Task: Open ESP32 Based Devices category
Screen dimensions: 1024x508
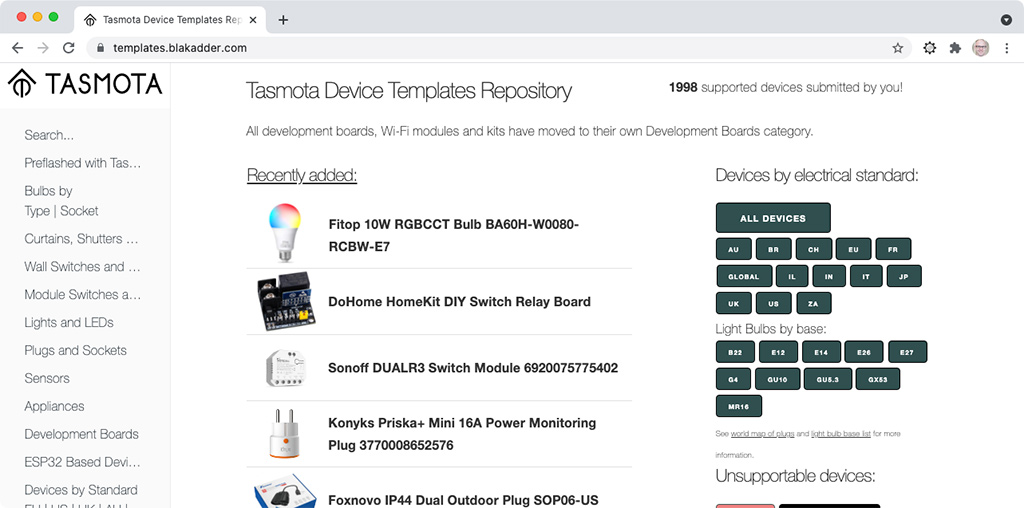Action: (82, 462)
